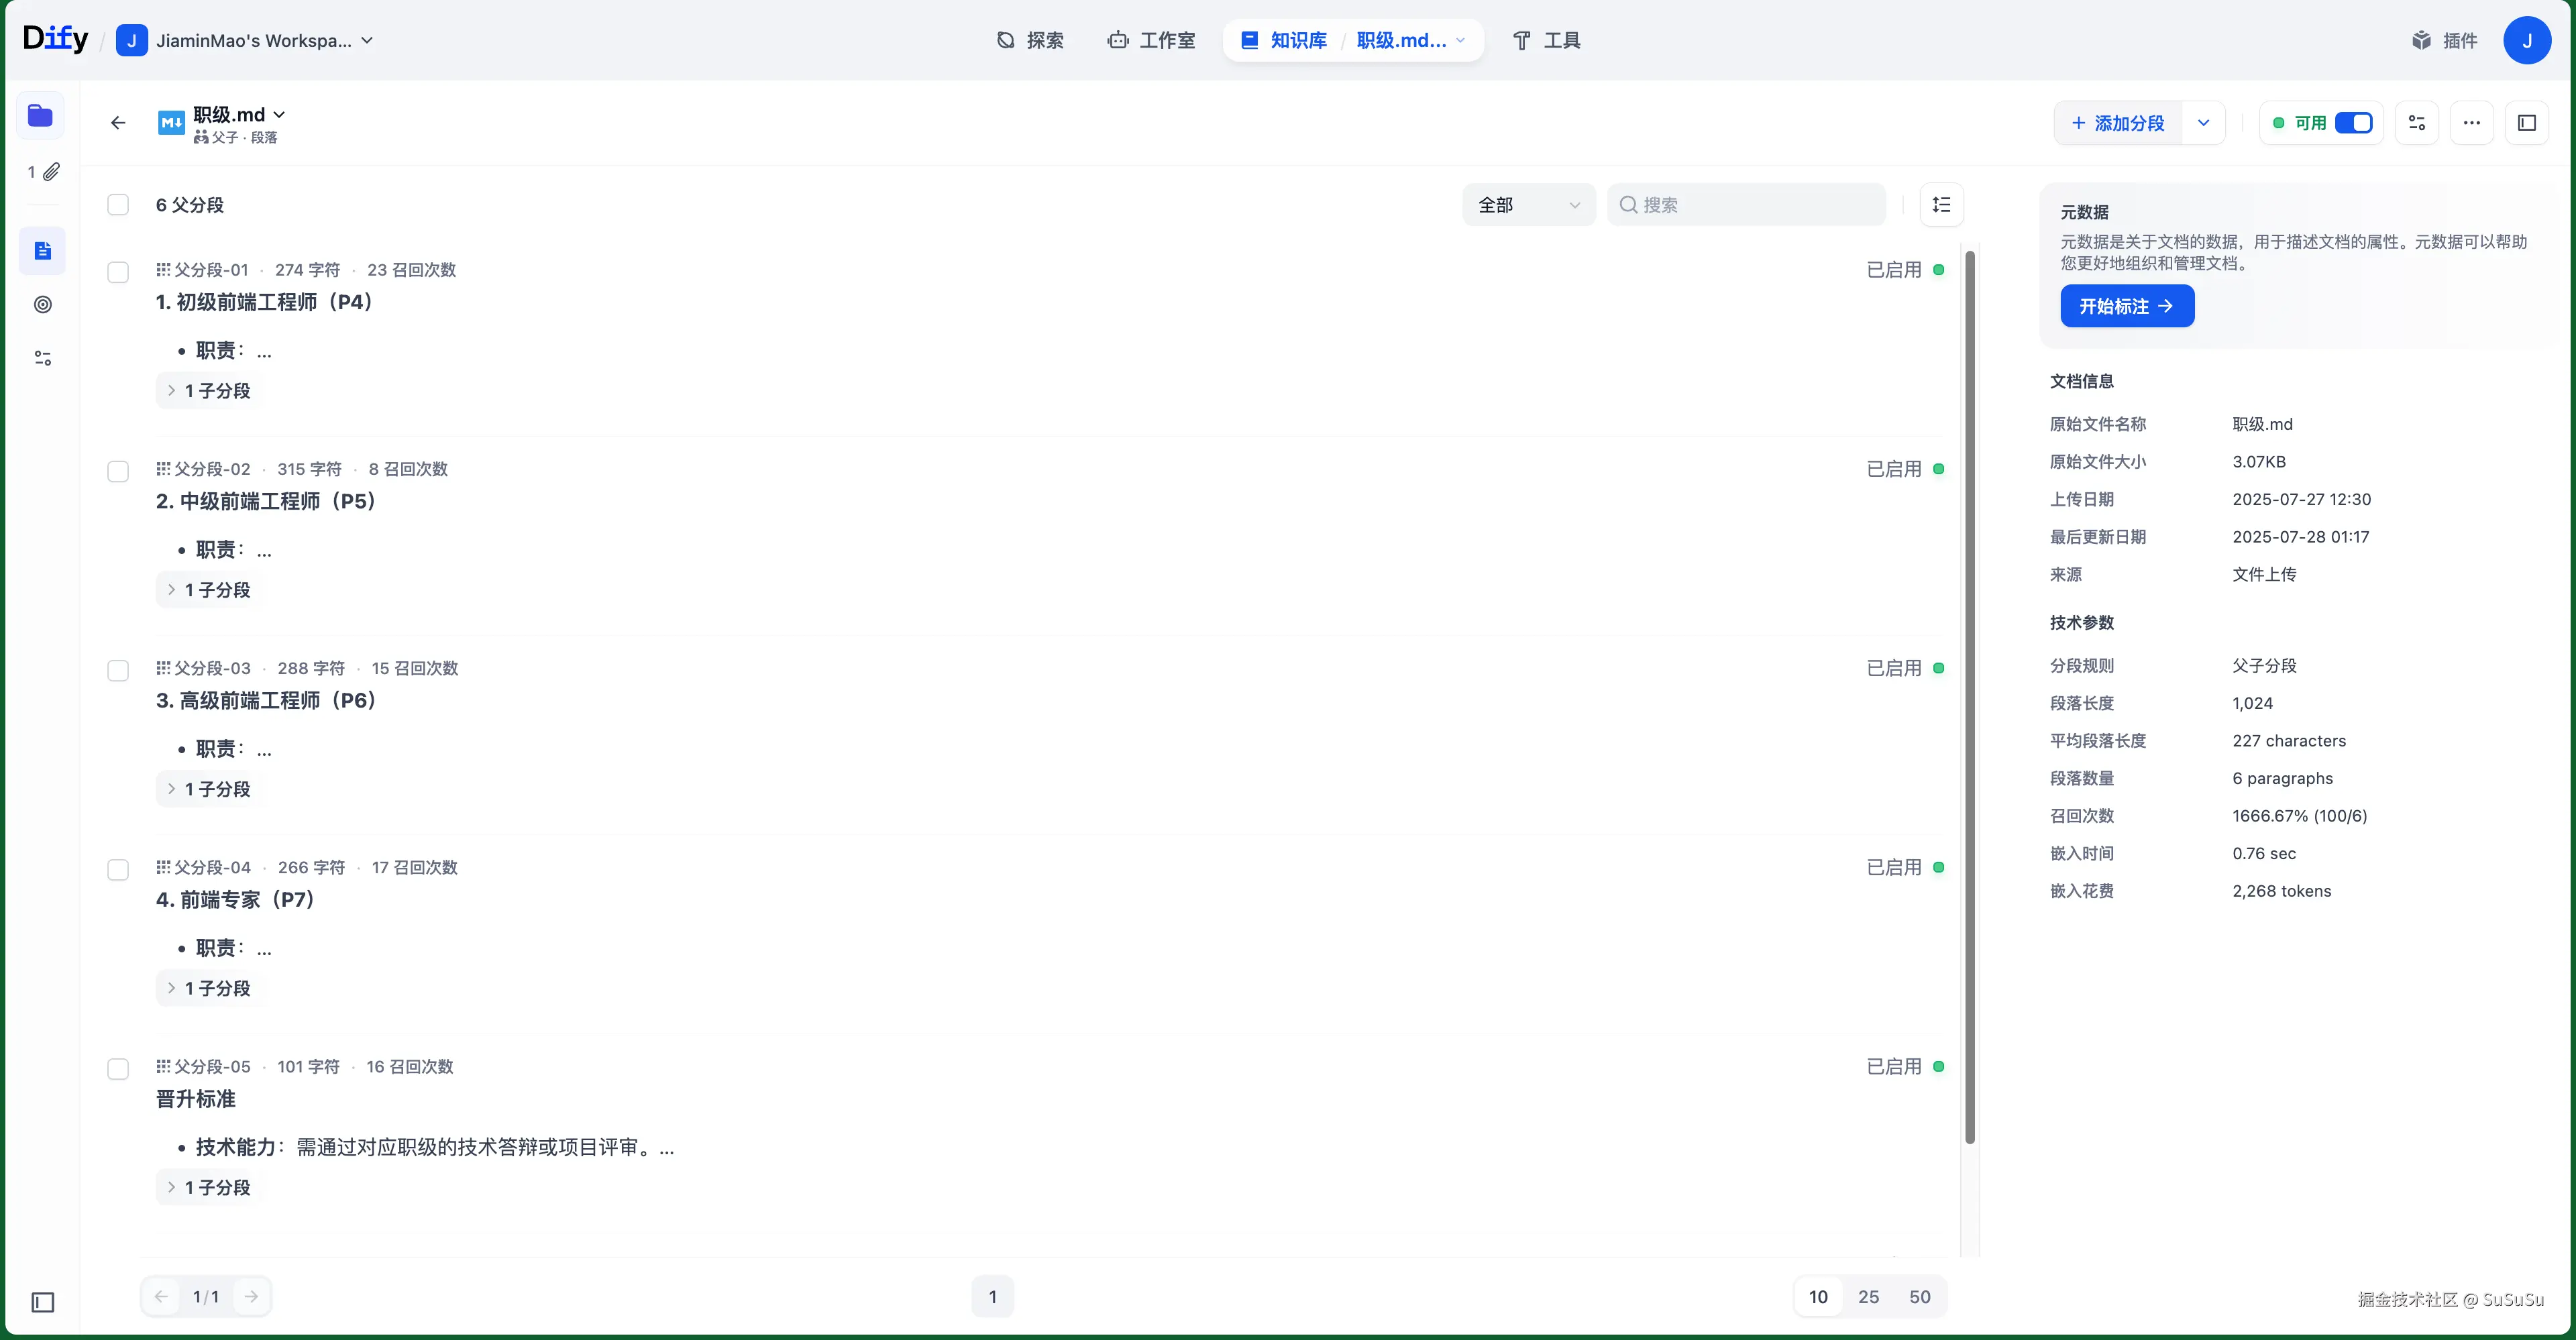Viewport: 2576px width, 1340px height.
Task: Disable the 可用 document switch
Action: point(2353,123)
